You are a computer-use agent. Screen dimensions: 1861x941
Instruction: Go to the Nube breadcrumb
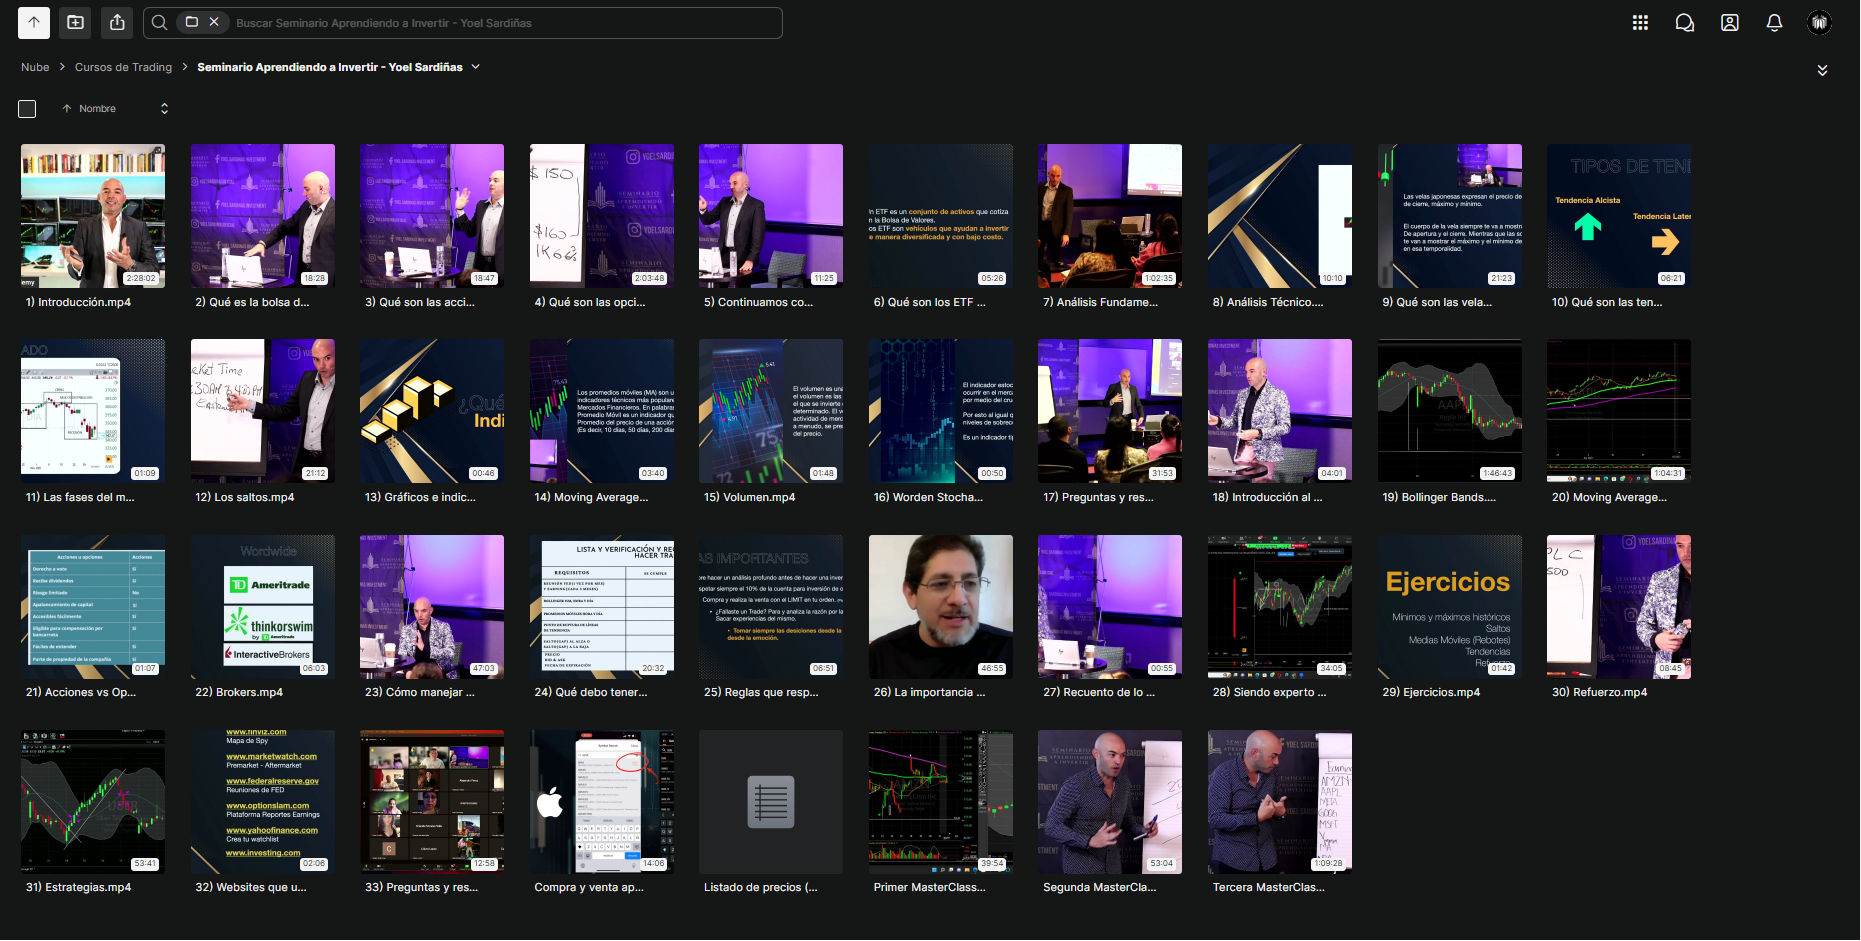pyautogui.click(x=35, y=67)
